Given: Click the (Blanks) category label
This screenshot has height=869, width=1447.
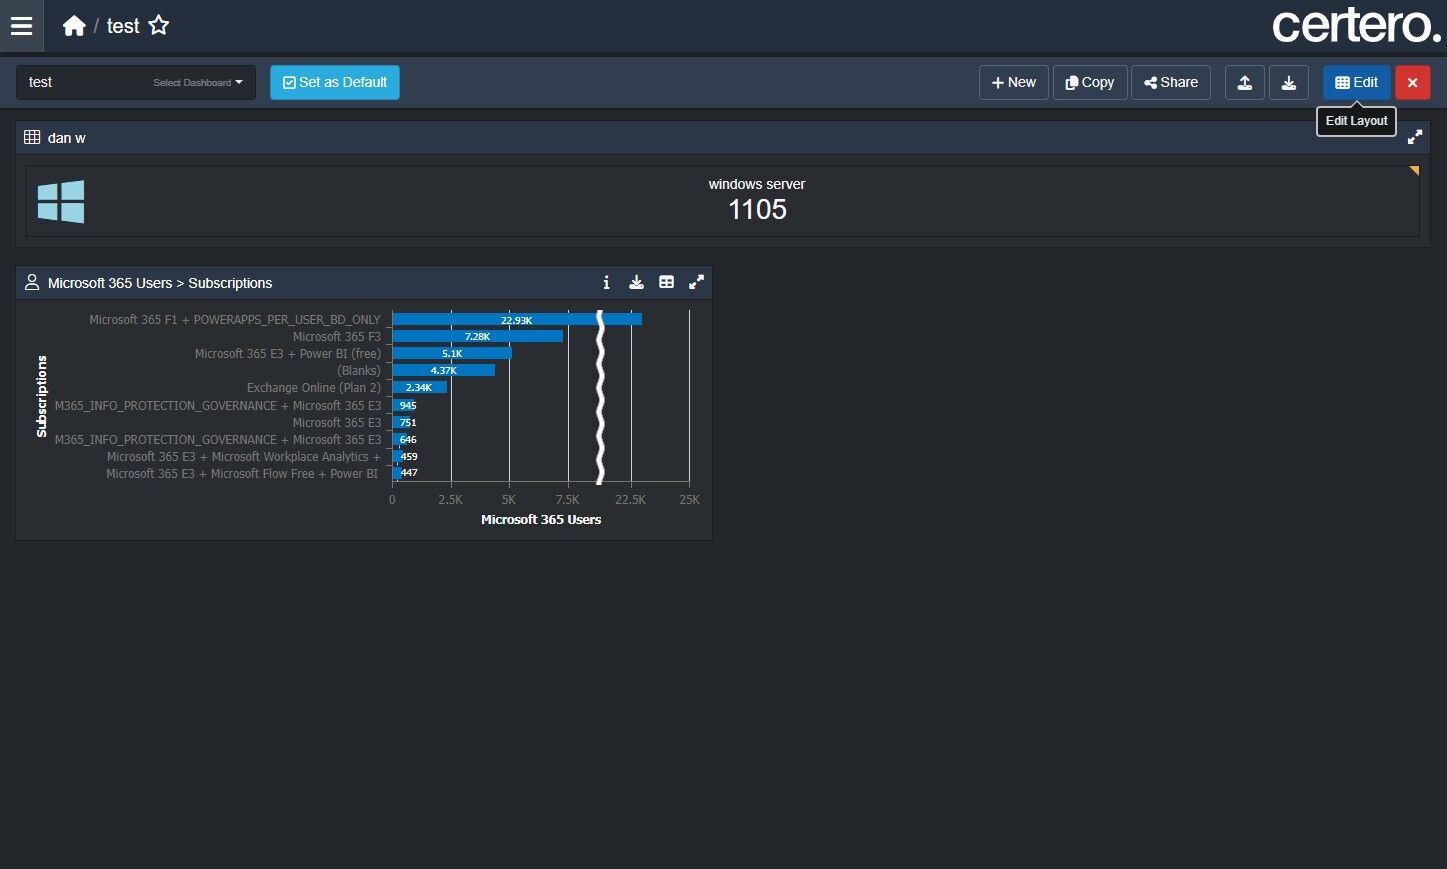Looking at the screenshot, I should [x=359, y=371].
